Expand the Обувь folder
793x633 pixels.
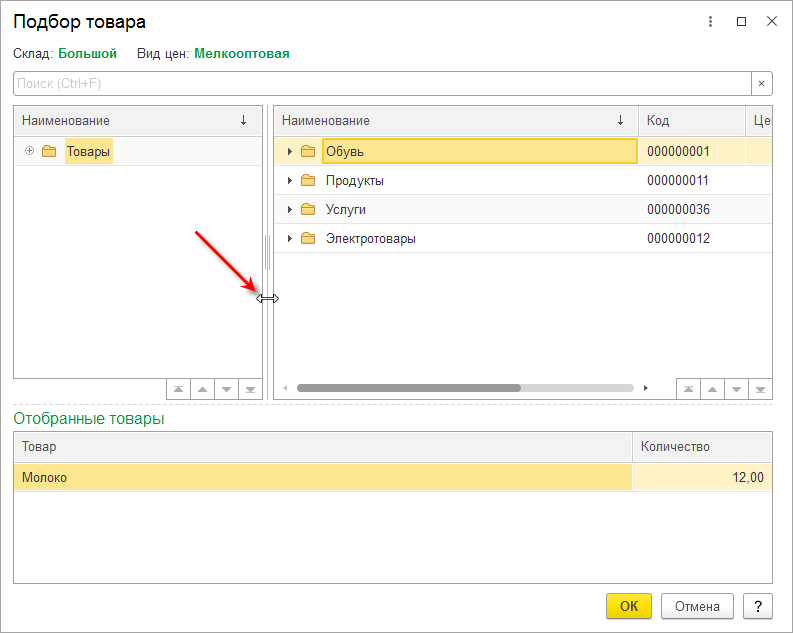click(289, 151)
